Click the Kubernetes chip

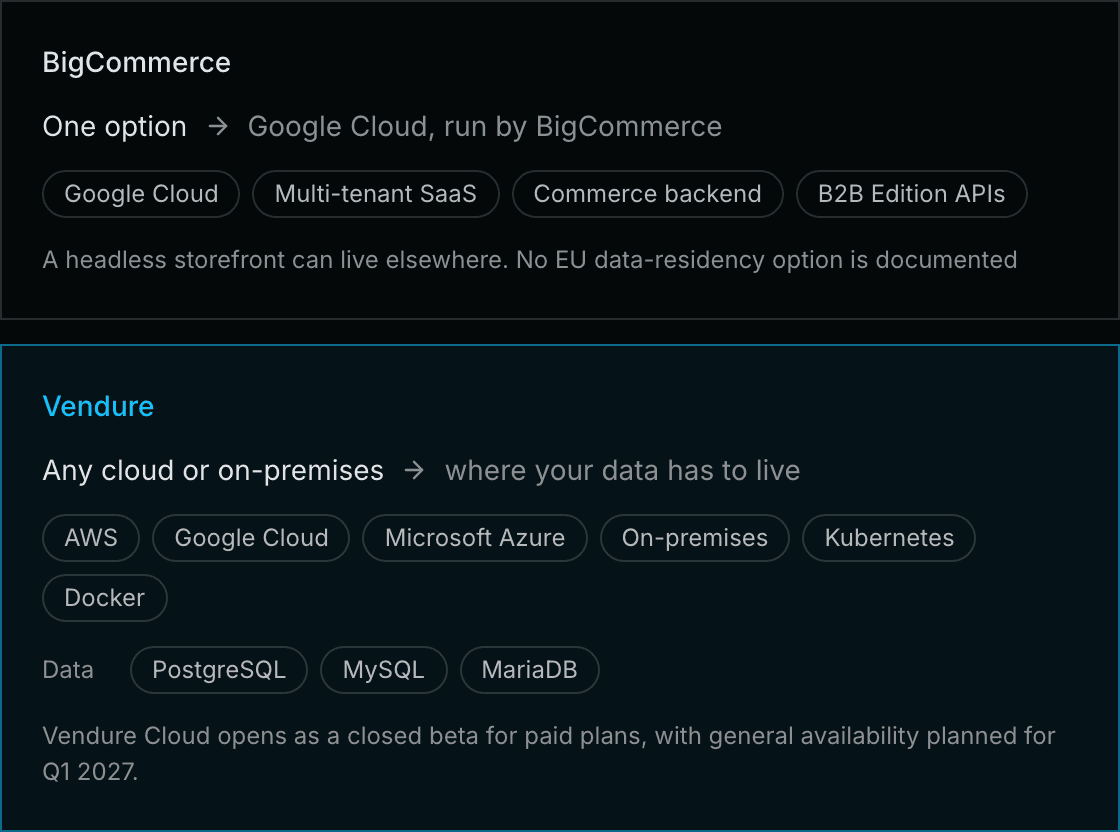pos(889,538)
